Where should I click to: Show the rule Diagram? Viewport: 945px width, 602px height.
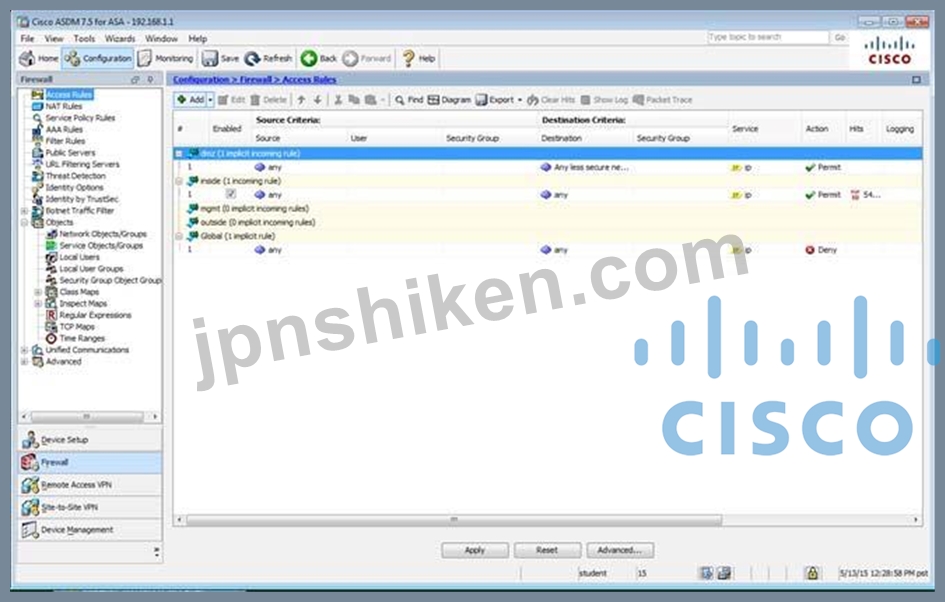pos(449,99)
